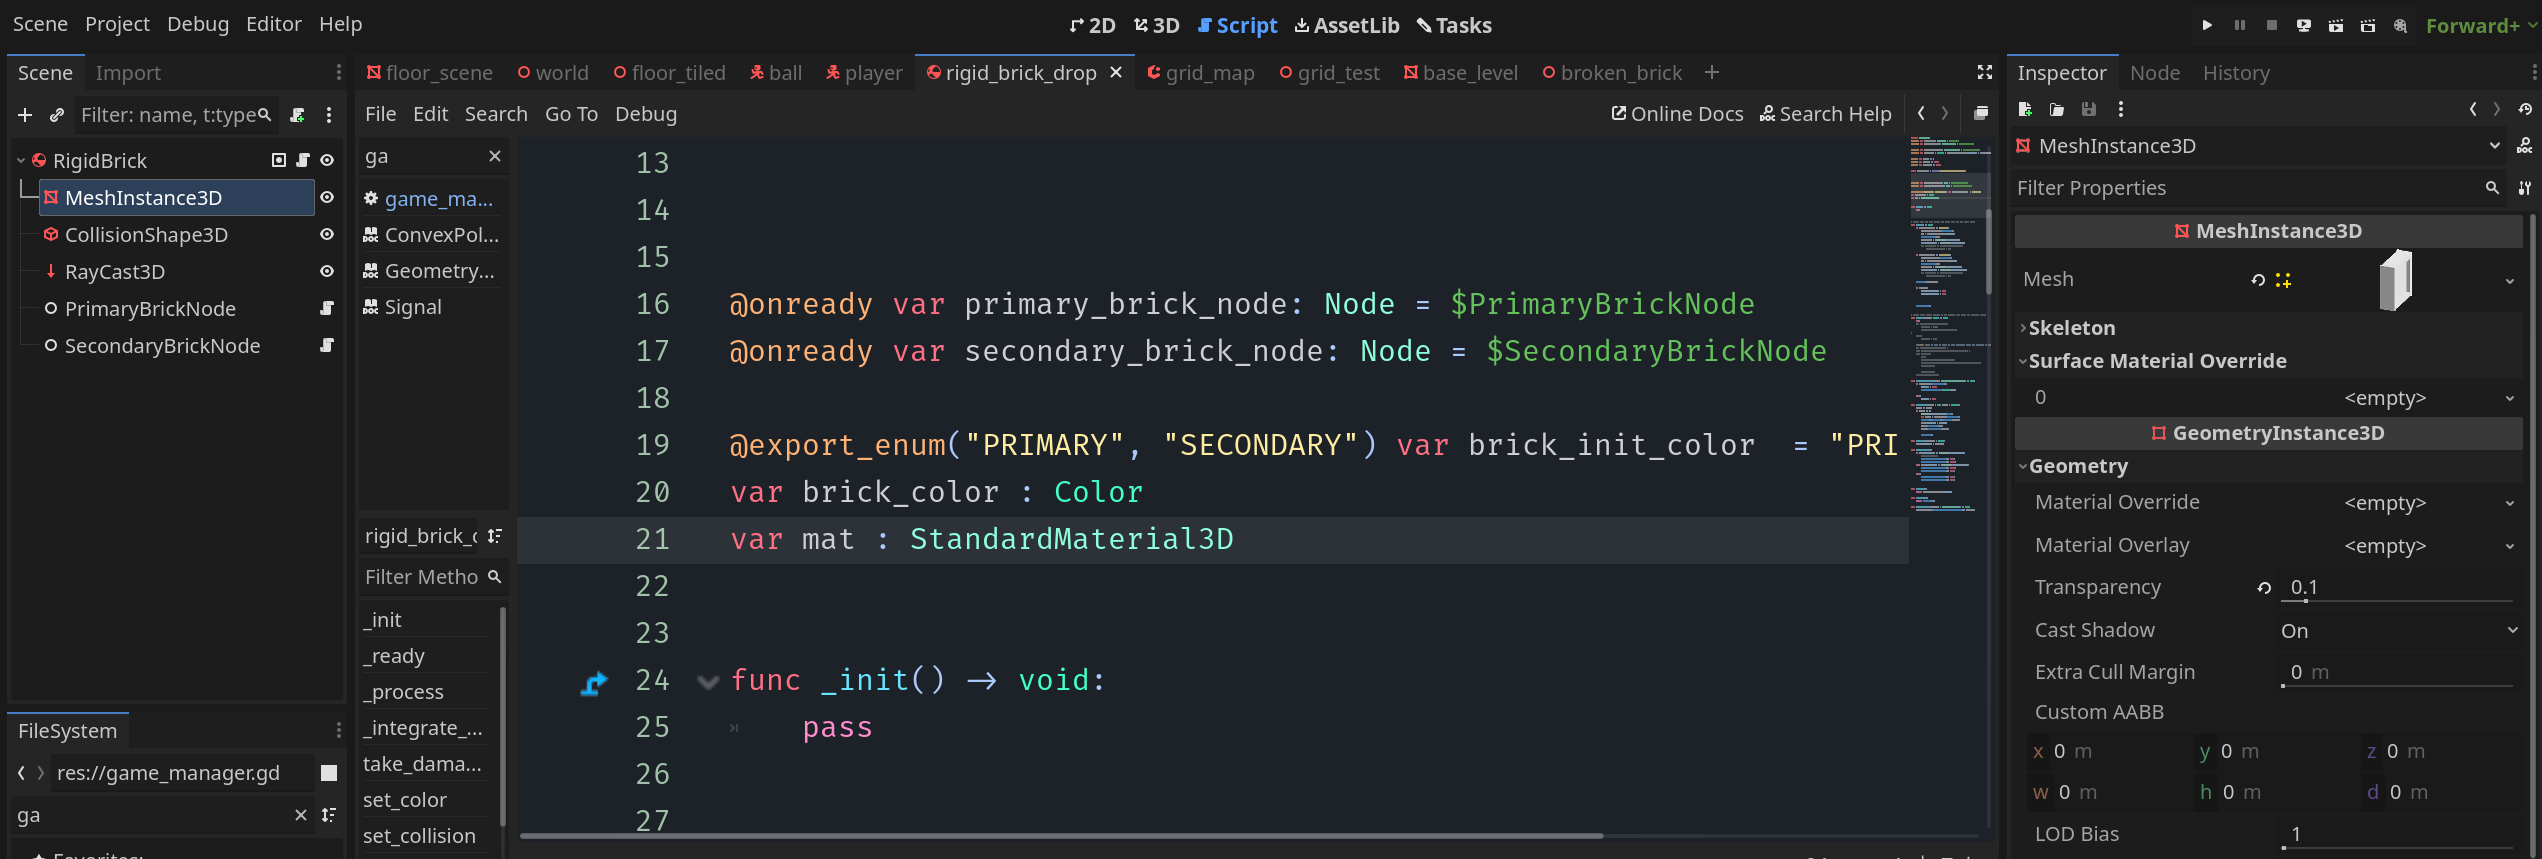Create a new resource in Inspector

[2025, 110]
